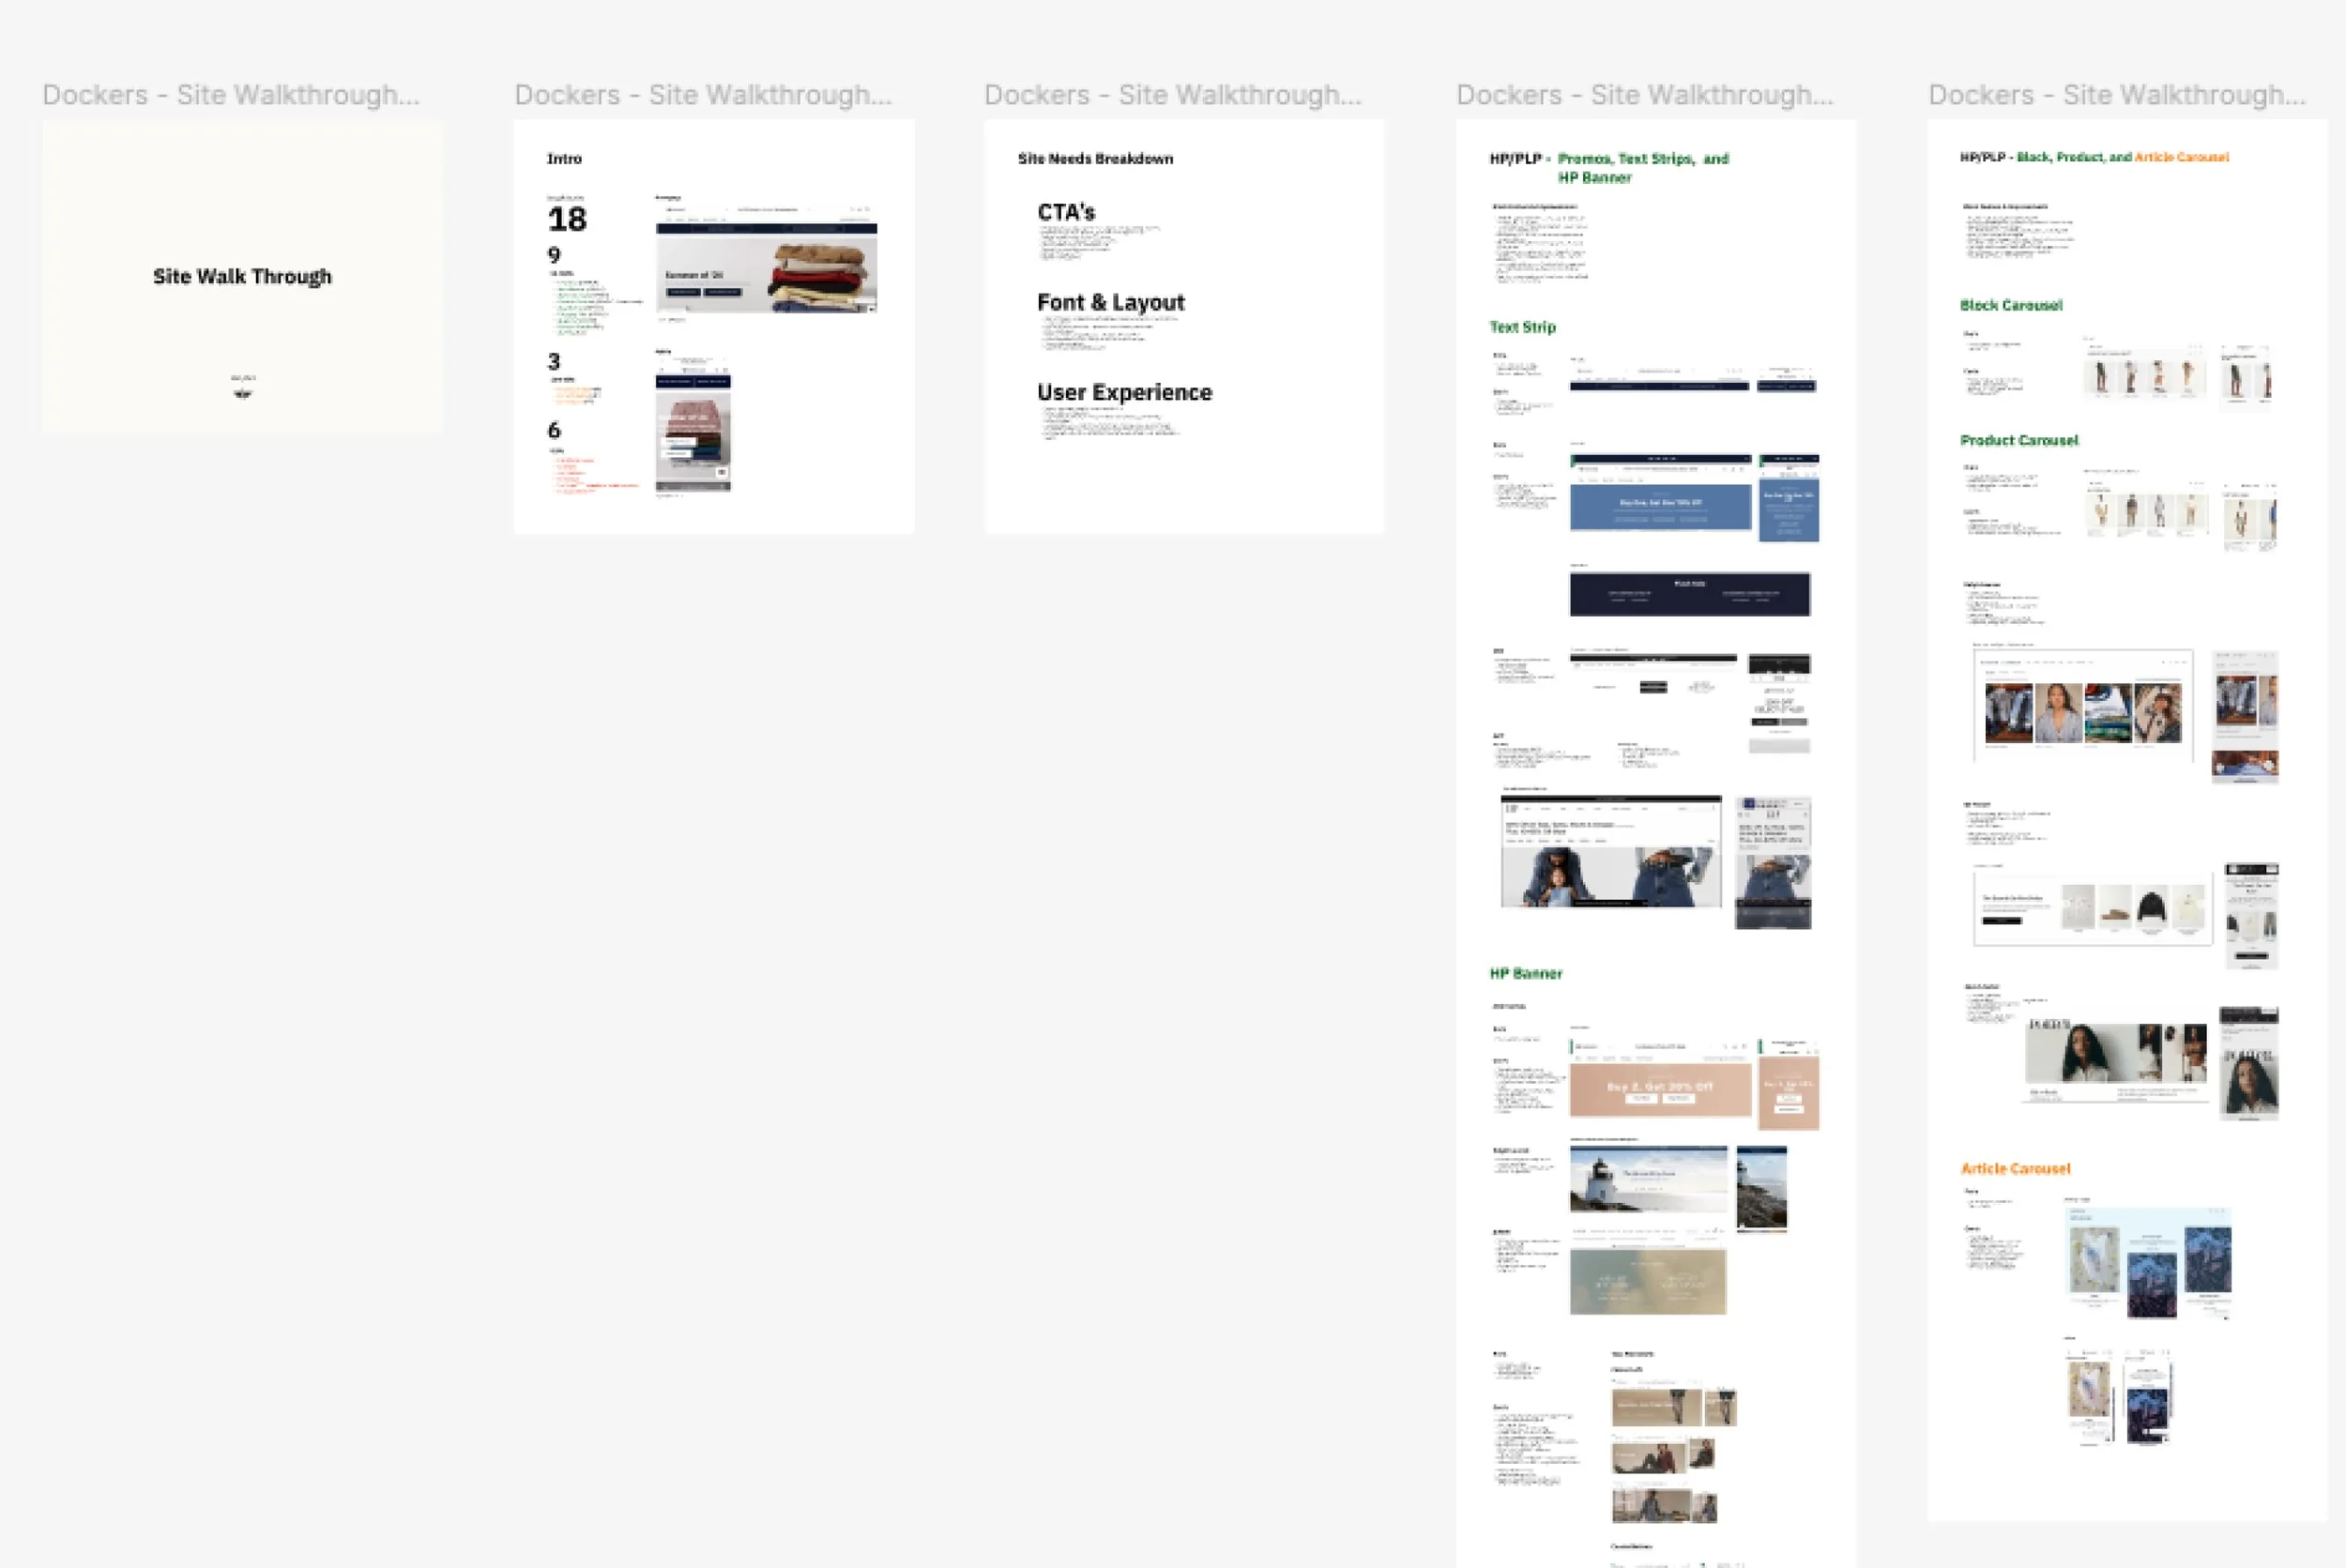Click the 'Intro' heading text

[564, 159]
